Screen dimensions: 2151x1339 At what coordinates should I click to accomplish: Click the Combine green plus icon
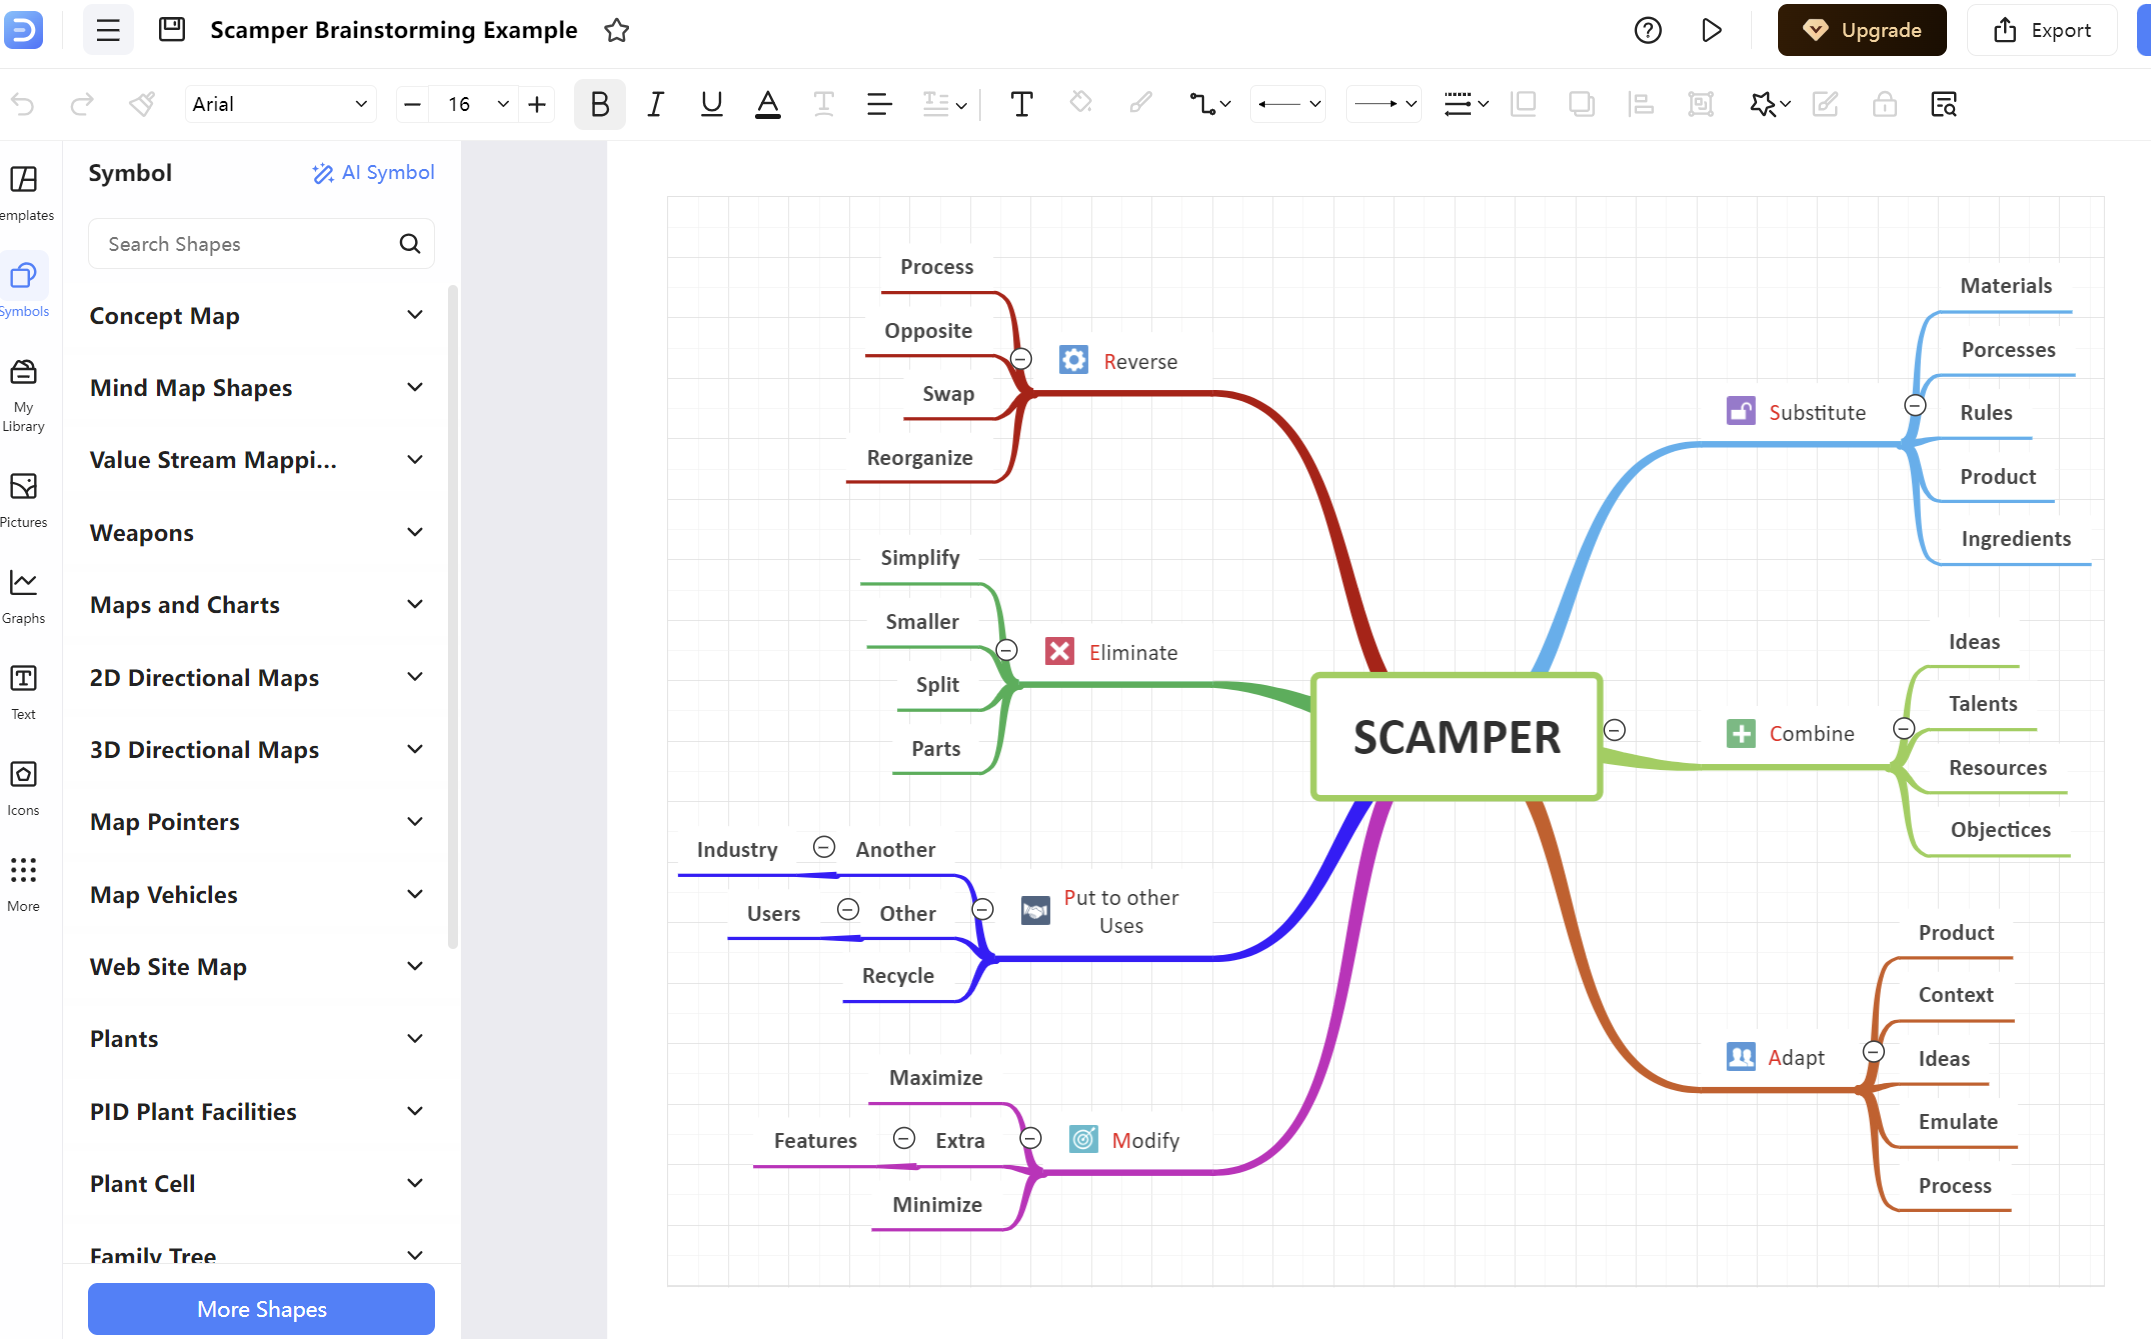click(x=1741, y=733)
